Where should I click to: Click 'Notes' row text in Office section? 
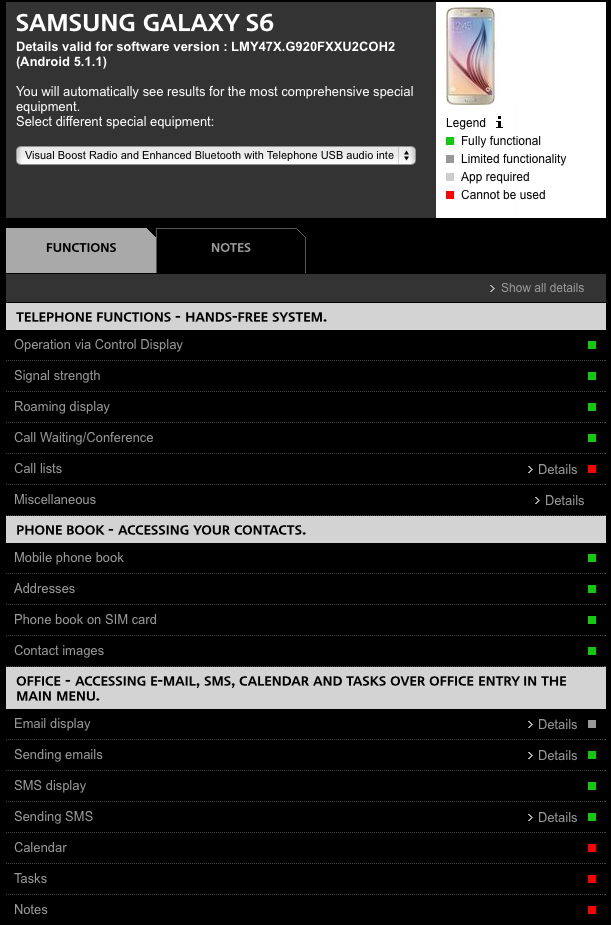pyautogui.click(x=31, y=910)
